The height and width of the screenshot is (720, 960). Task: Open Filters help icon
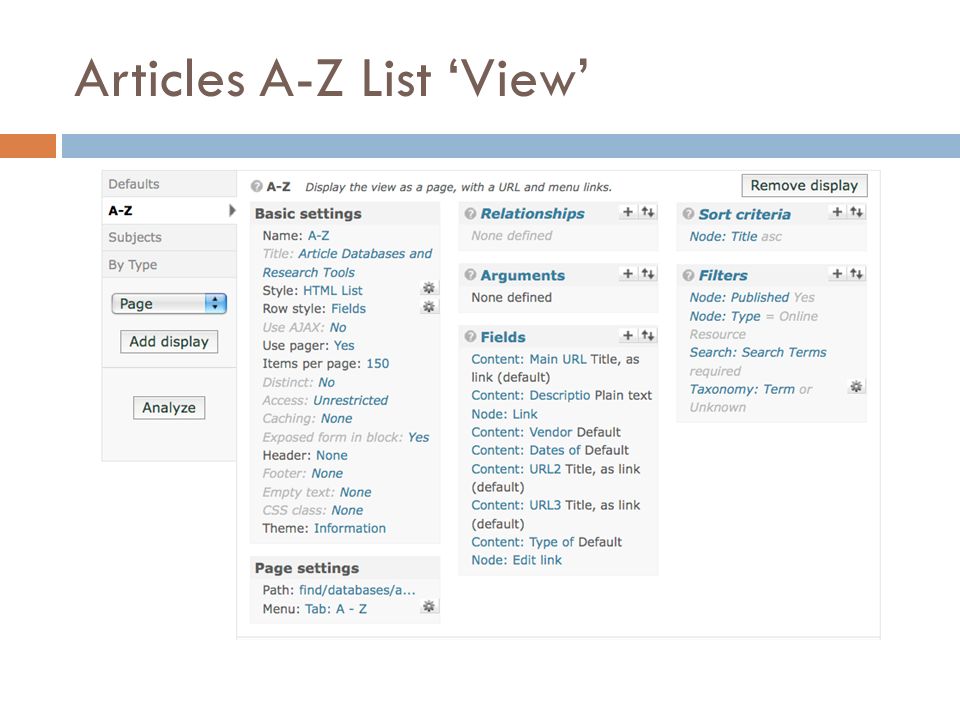[688, 276]
